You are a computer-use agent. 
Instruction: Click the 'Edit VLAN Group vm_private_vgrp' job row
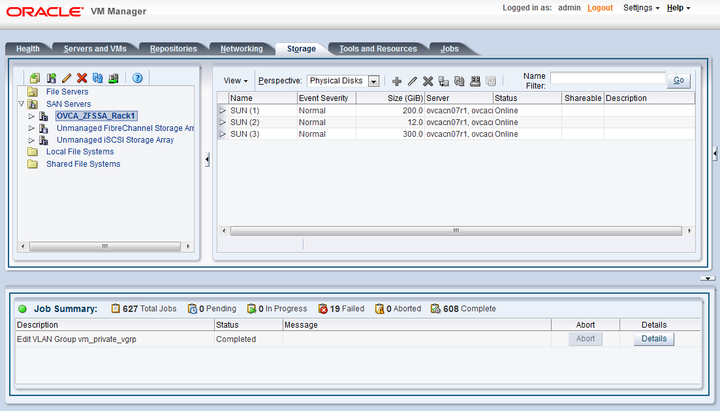[x=358, y=339]
